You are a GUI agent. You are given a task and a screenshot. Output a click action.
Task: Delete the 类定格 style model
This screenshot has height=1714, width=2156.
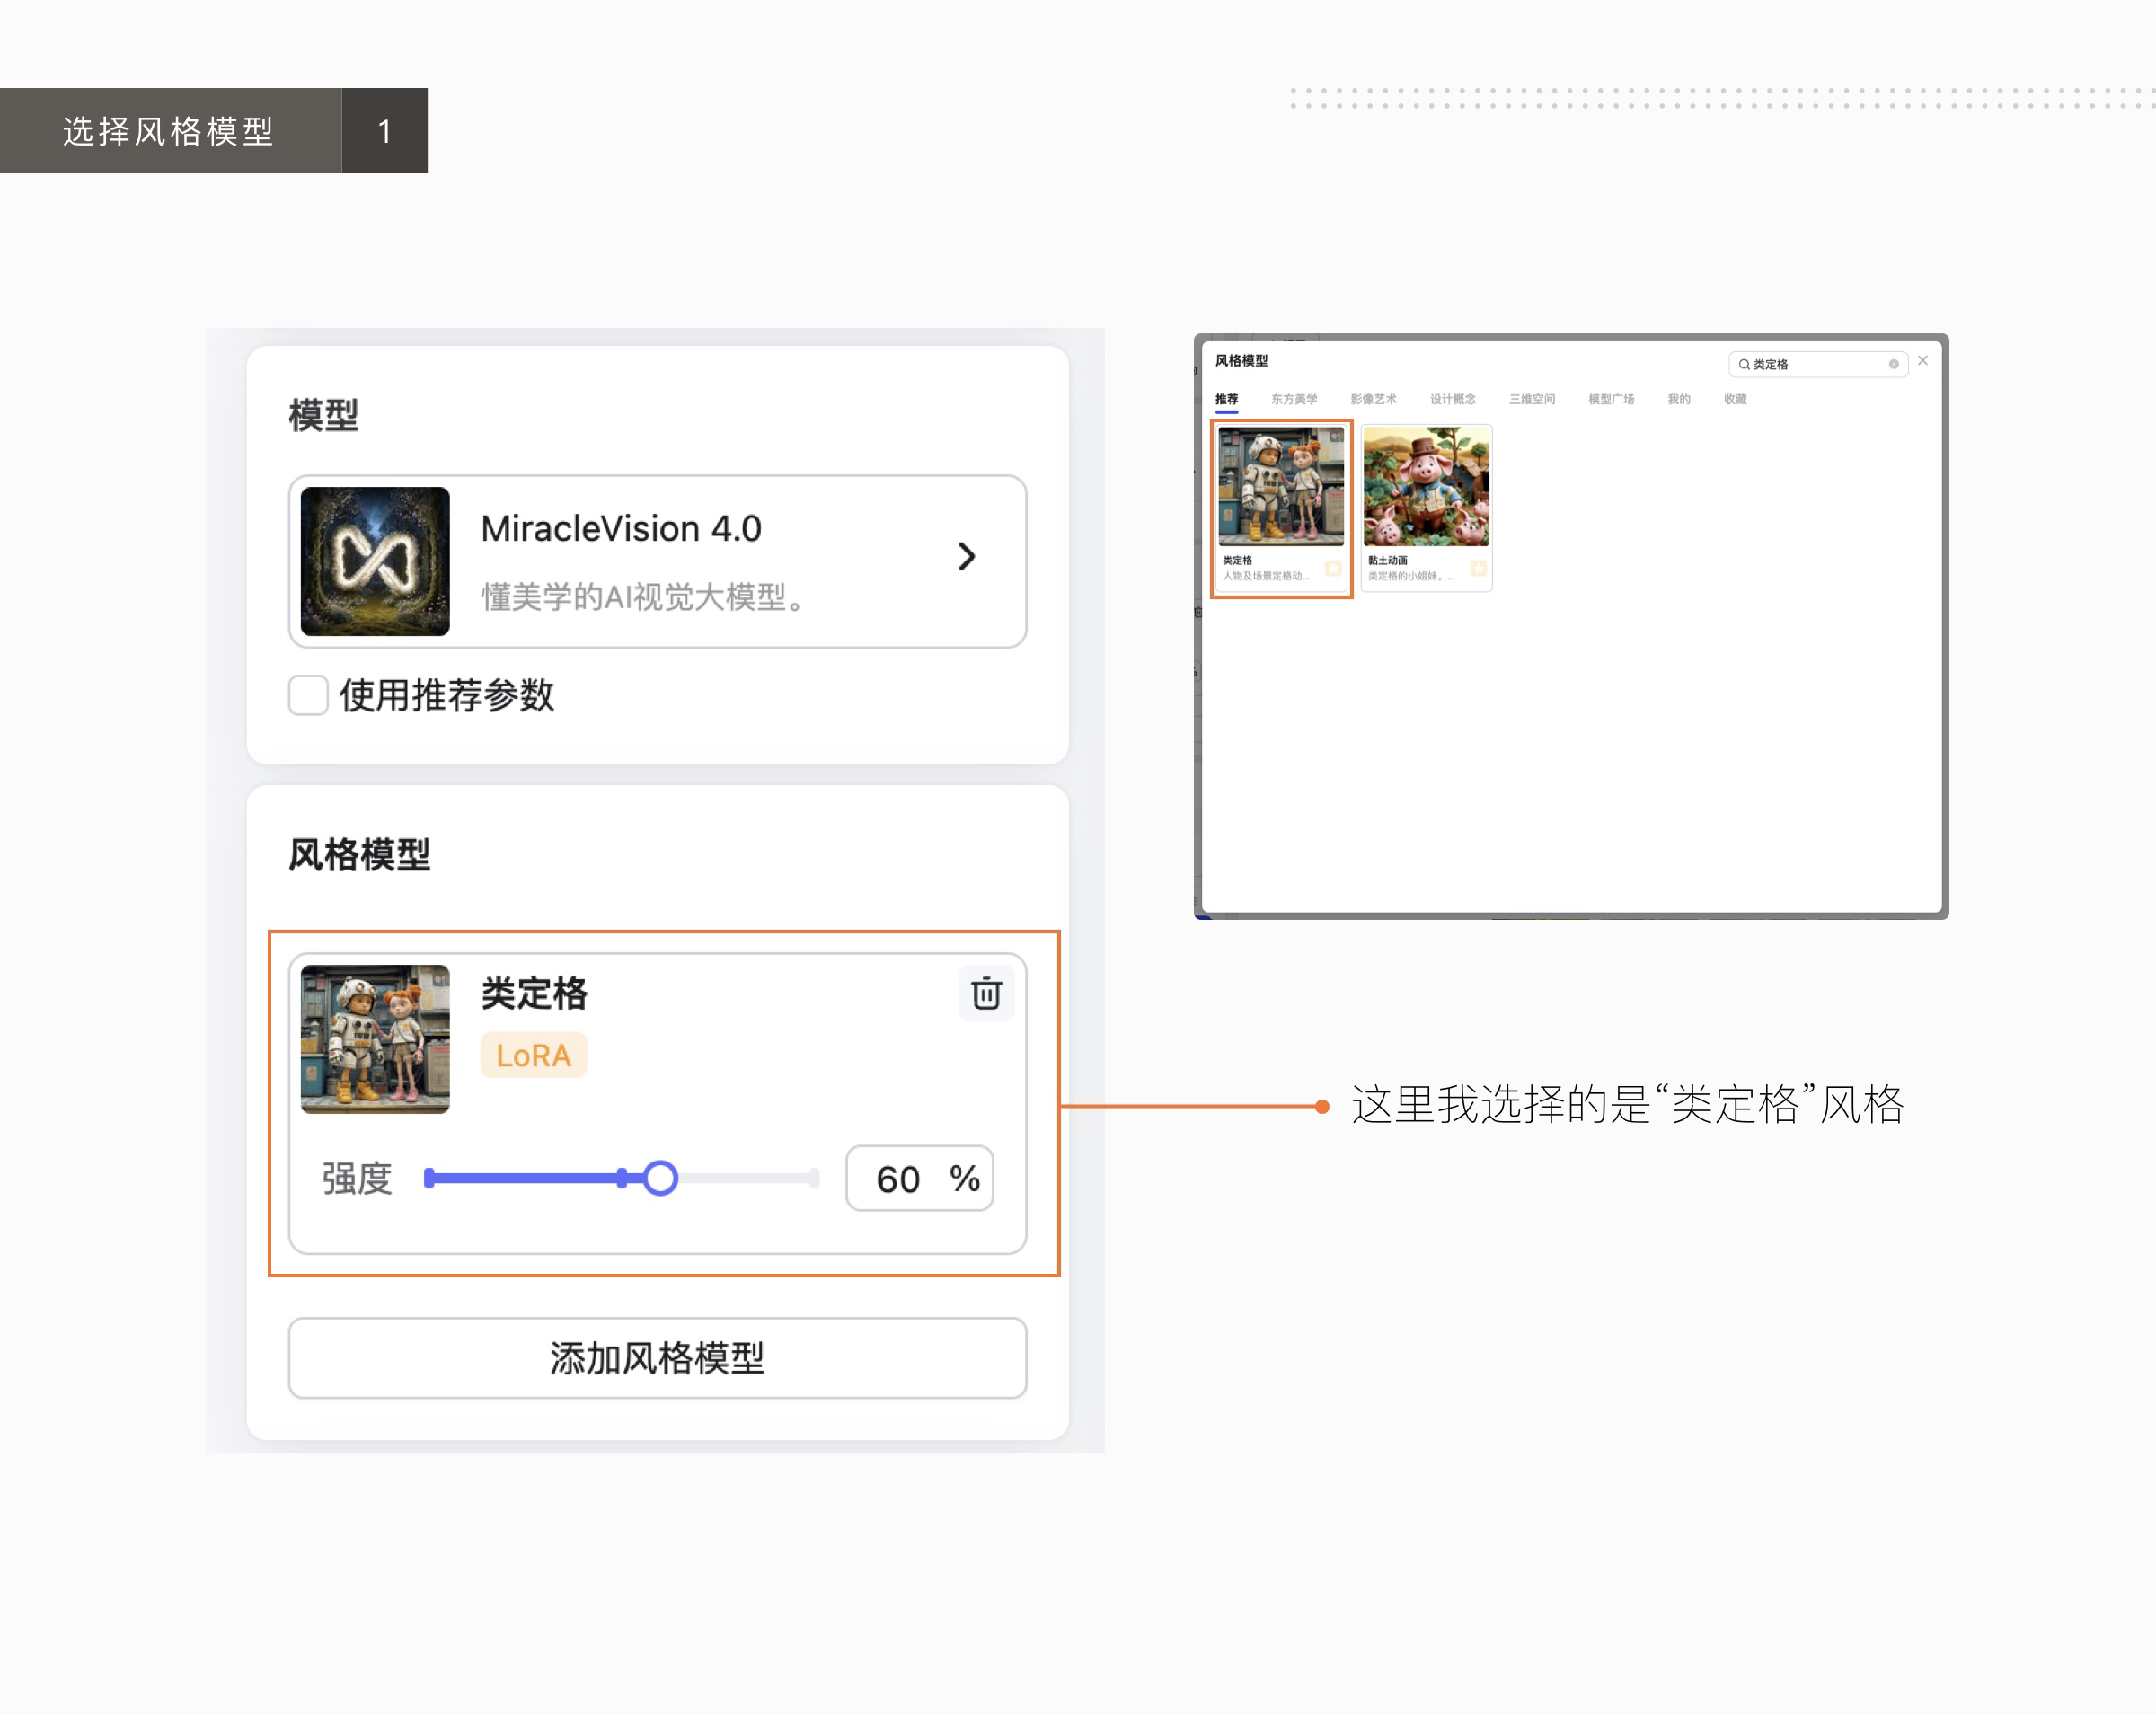coord(985,993)
